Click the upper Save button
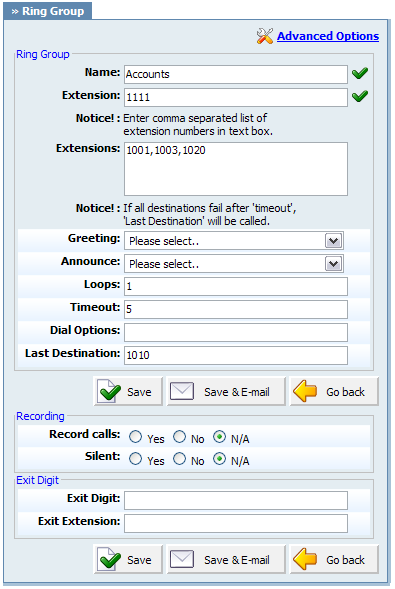 coord(128,391)
